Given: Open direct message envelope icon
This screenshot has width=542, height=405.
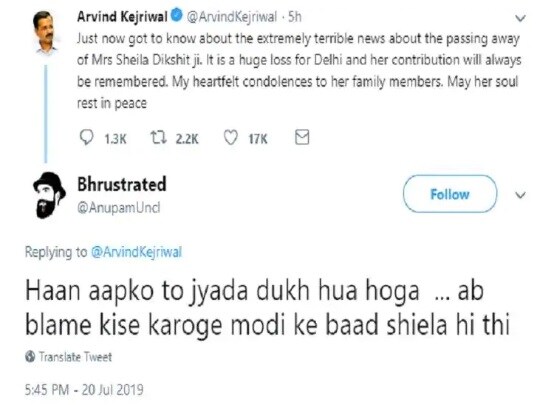Looking at the screenshot, I should point(302,137).
